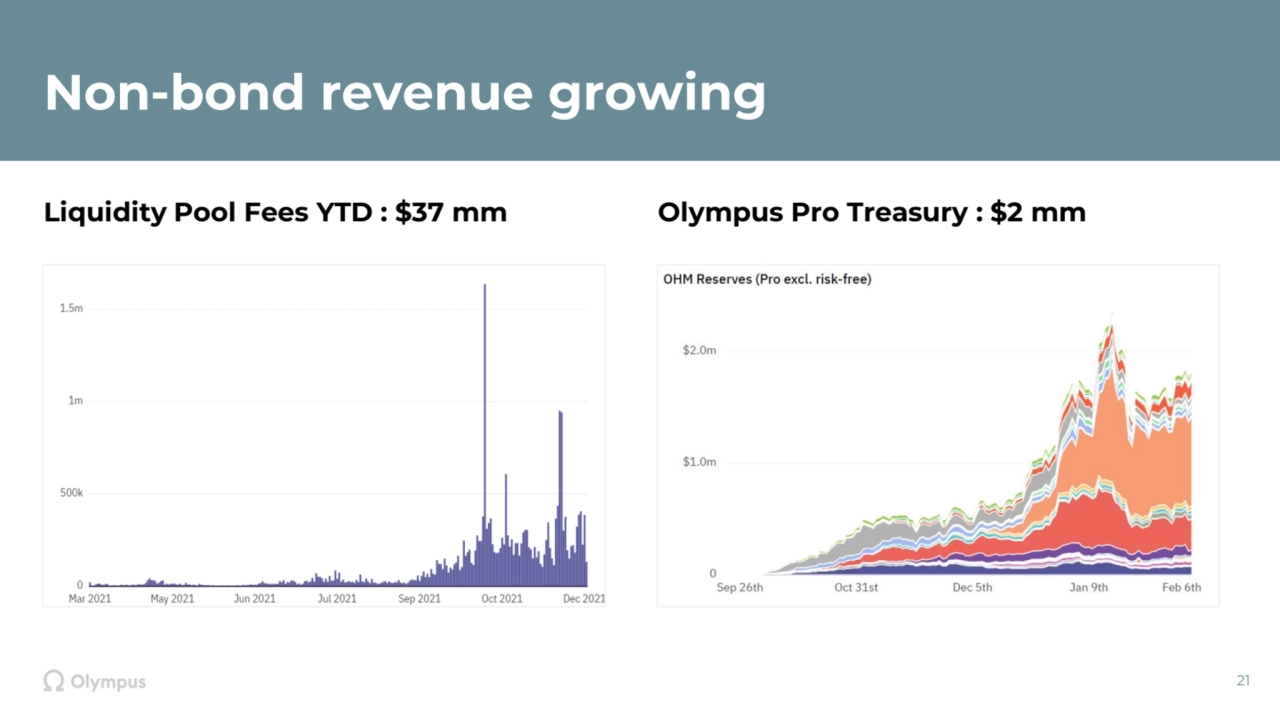This screenshot has height=720, width=1280.
Task: Click the 'Jul 2021' x-axis label
Action: coord(337,599)
